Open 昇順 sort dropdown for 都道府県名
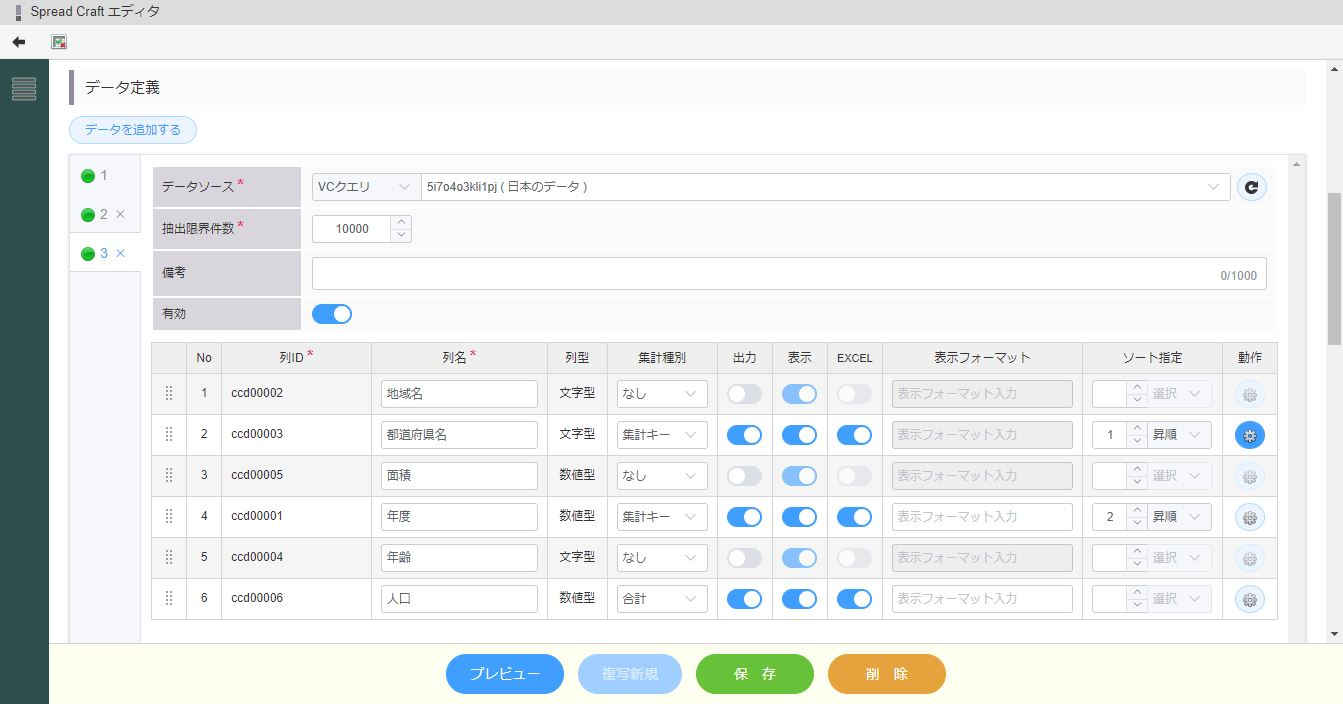 point(1179,435)
